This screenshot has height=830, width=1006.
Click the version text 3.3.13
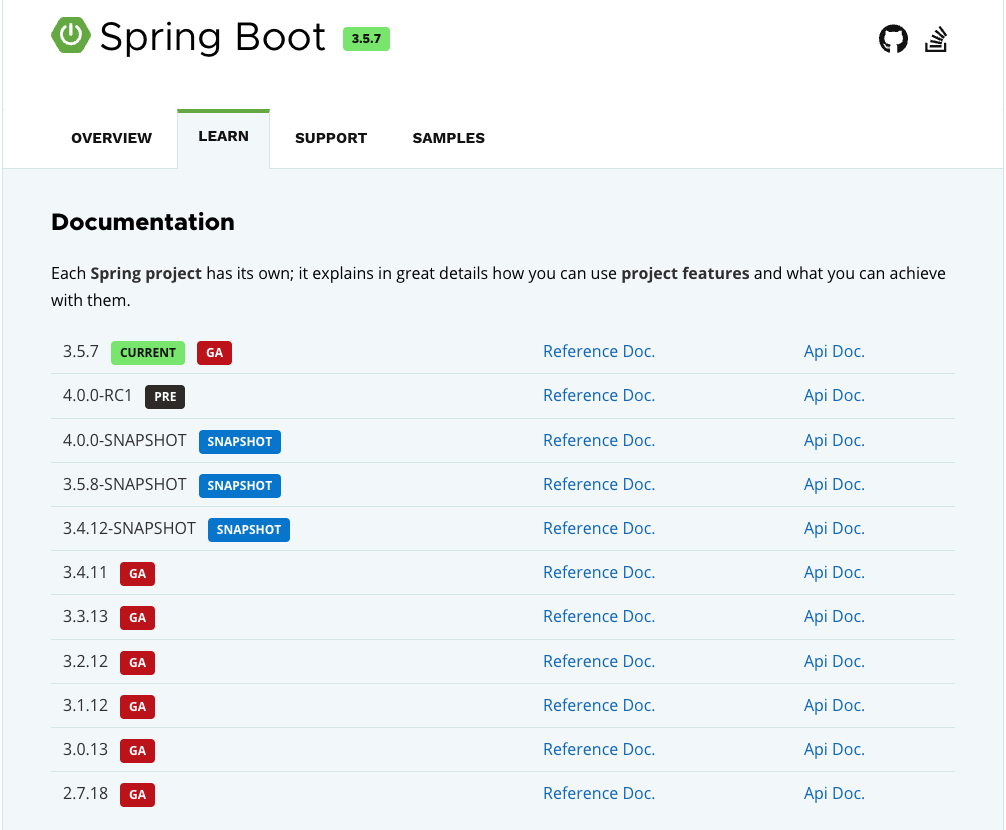85,616
